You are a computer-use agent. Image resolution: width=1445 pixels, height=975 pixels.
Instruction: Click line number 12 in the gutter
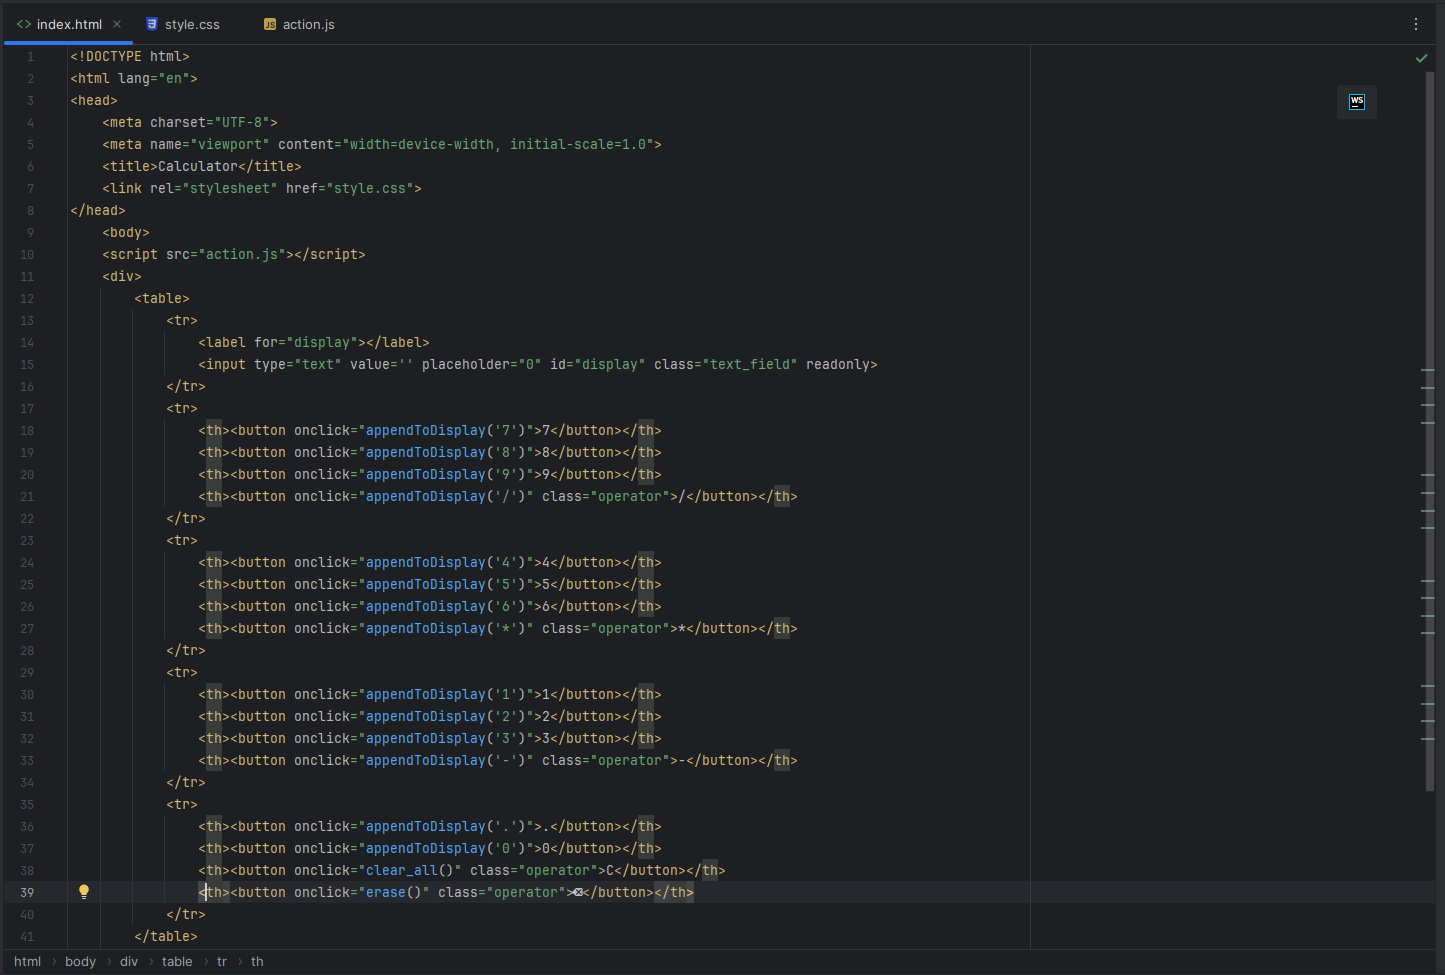click(27, 299)
